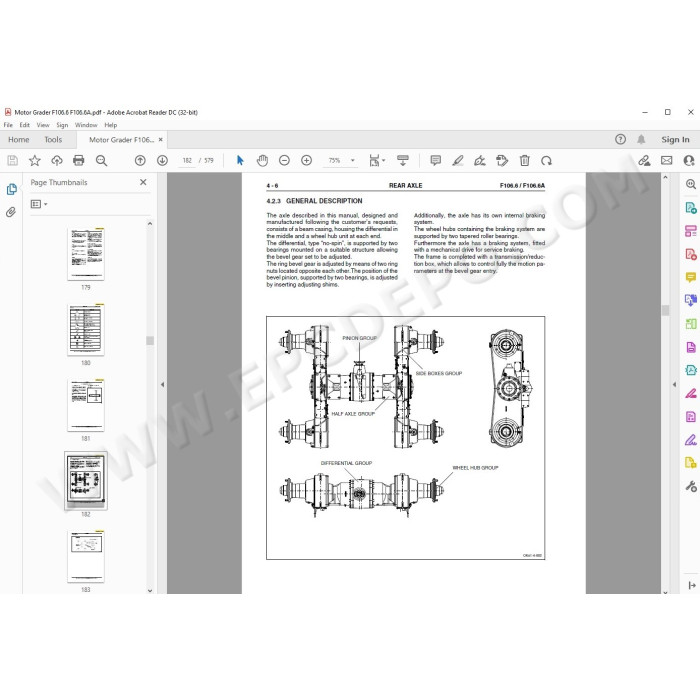Image resolution: width=700 pixels, height=700 pixels.
Task: Go to the previous page arrow
Action: click(x=140, y=160)
